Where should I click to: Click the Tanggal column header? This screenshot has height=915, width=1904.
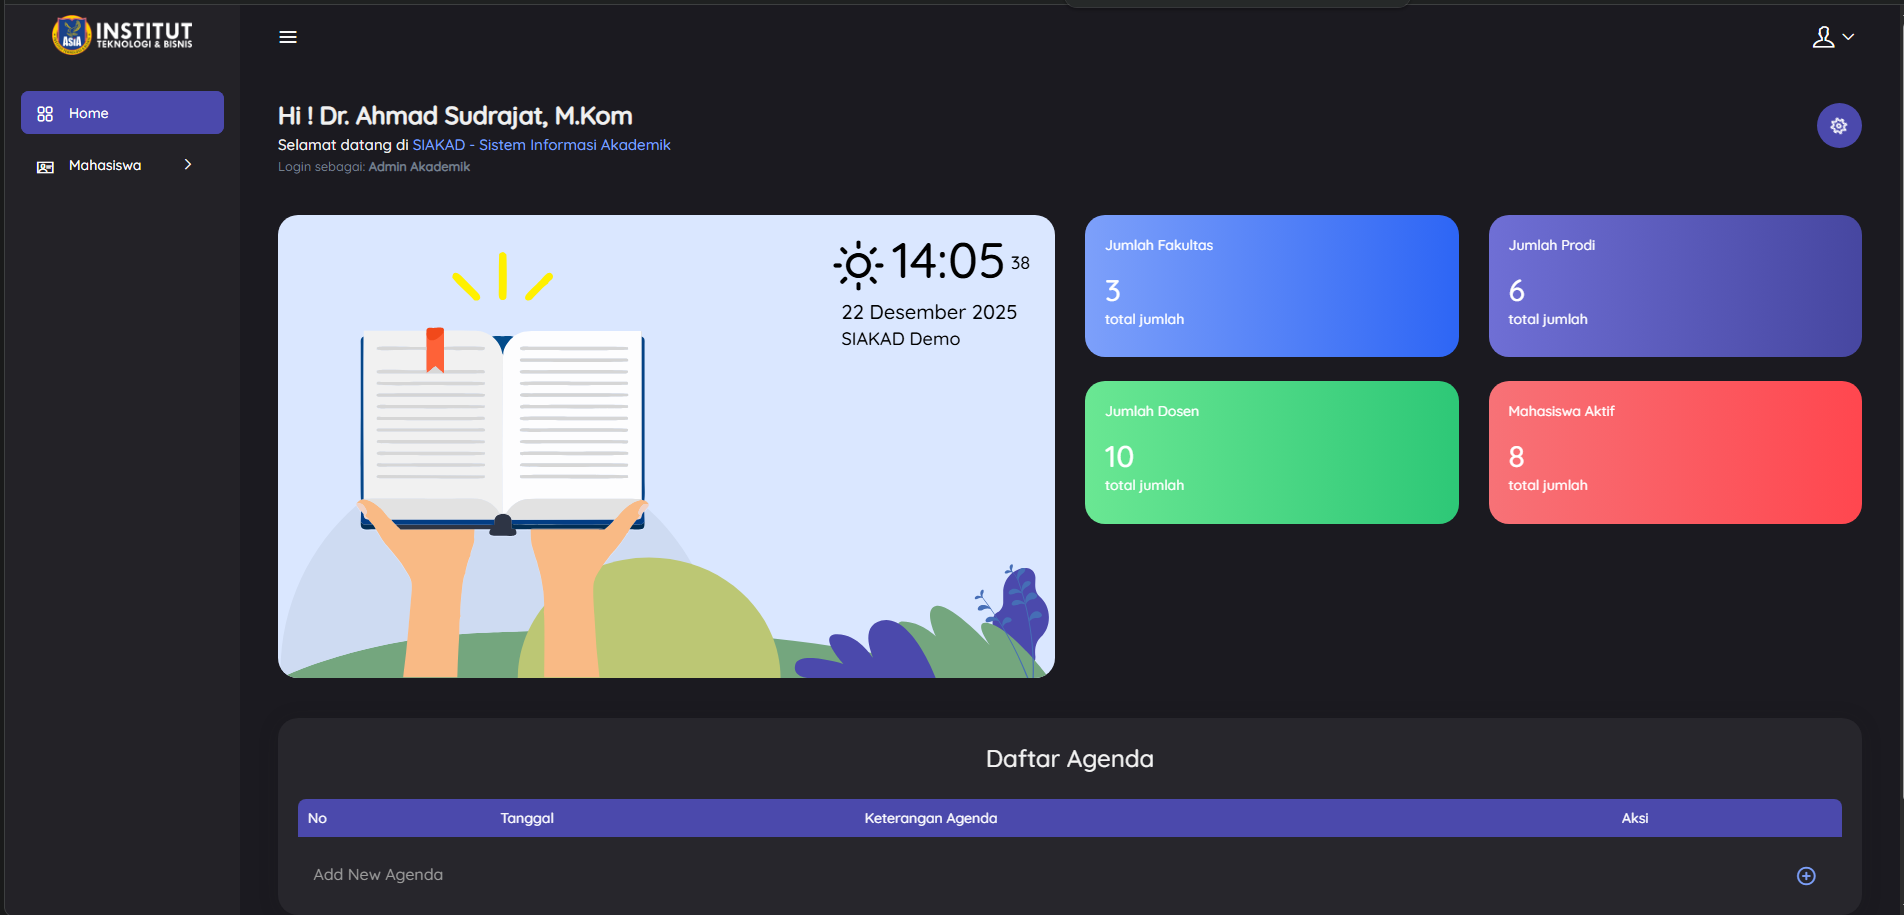coord(527,818)
